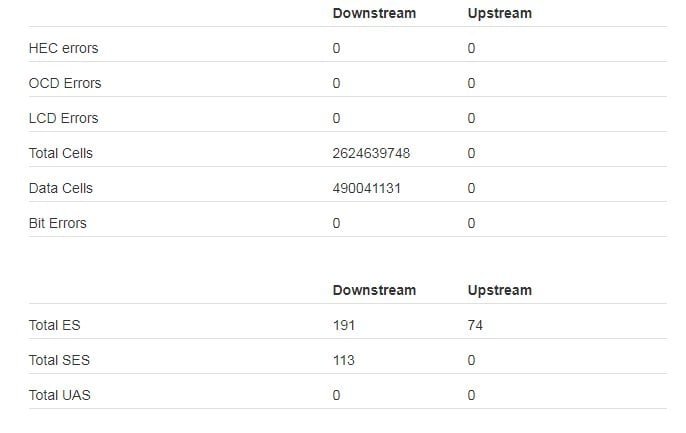Screen dimensions: 686x433
Task: Click the Downstream header above Total ES
Action: [374, 290]
